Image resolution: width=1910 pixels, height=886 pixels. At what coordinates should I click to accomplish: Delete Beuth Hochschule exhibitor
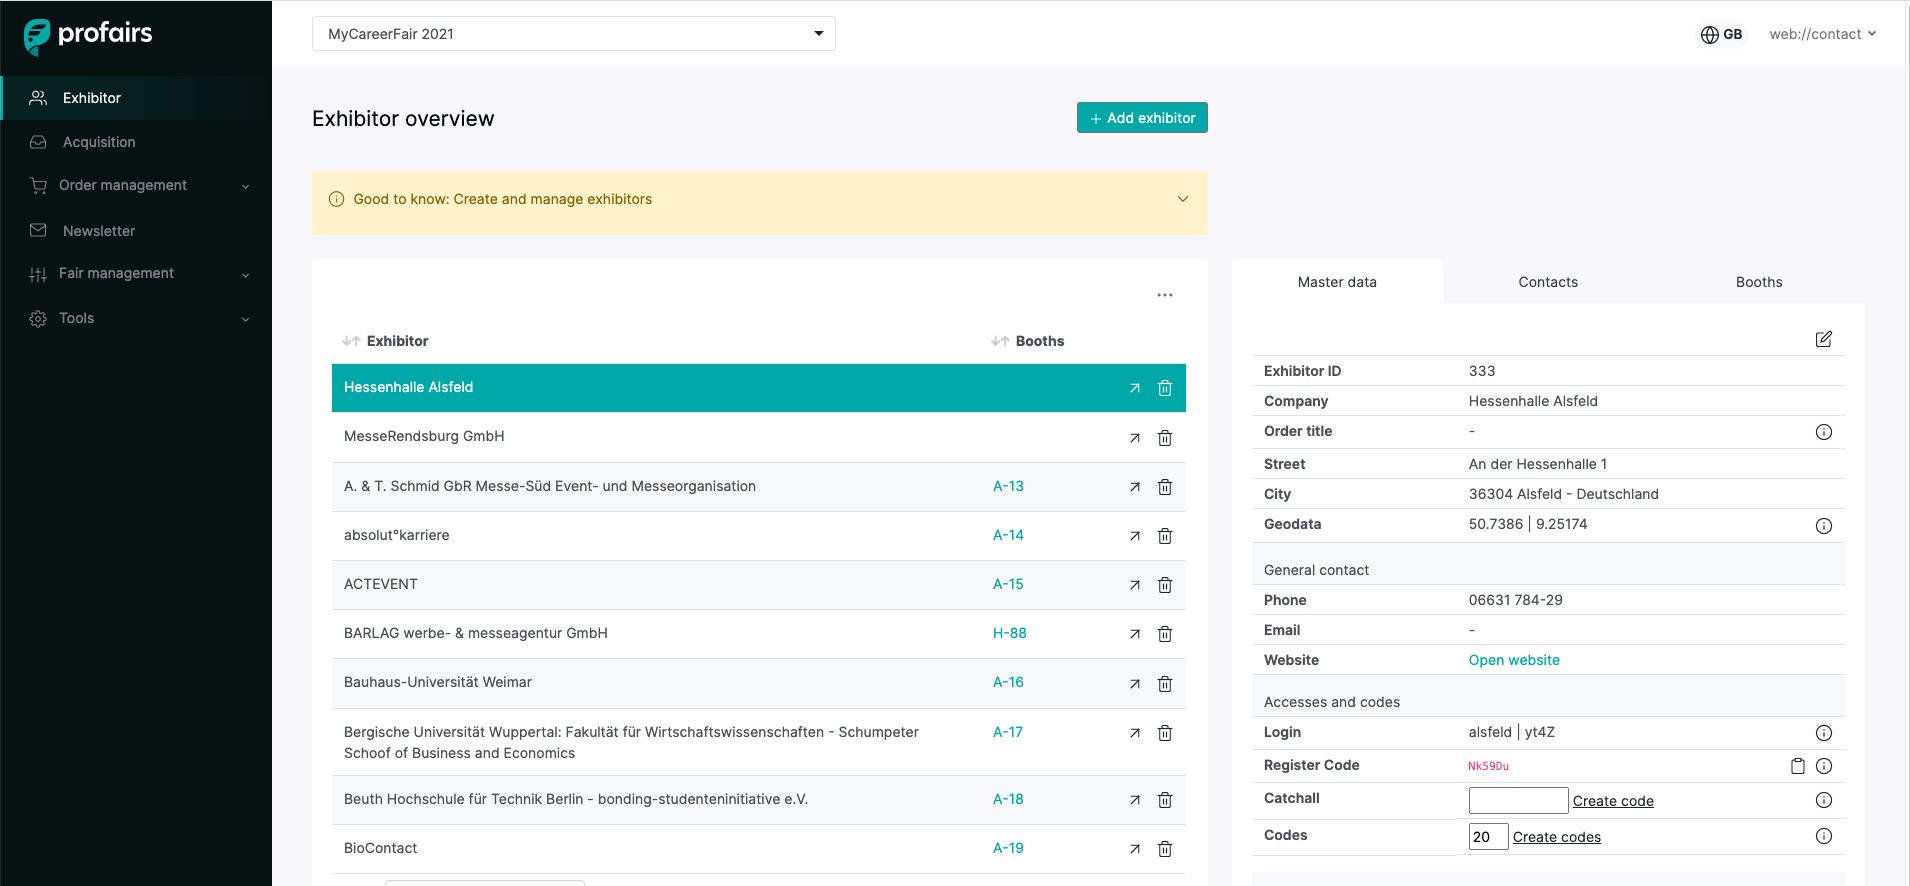click(x=1165, y=800)
